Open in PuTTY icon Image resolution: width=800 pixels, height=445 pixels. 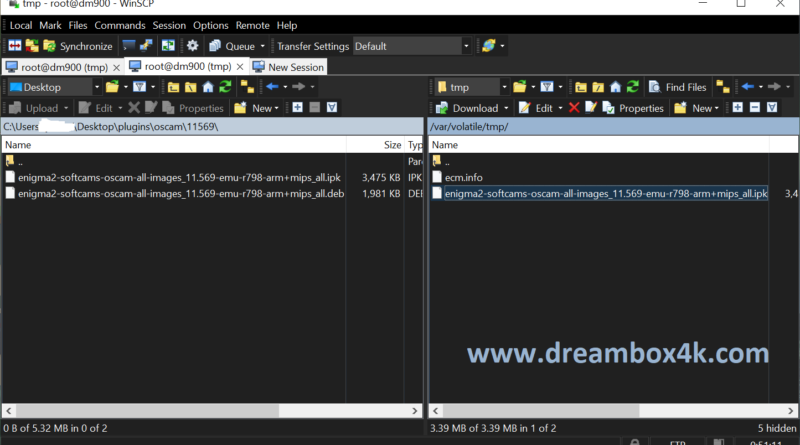pos(146,46)
